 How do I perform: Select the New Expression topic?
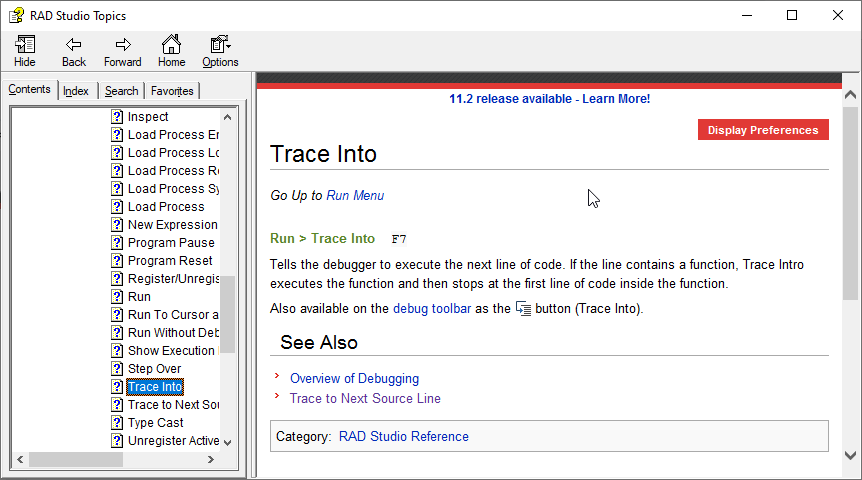(173, 225)
